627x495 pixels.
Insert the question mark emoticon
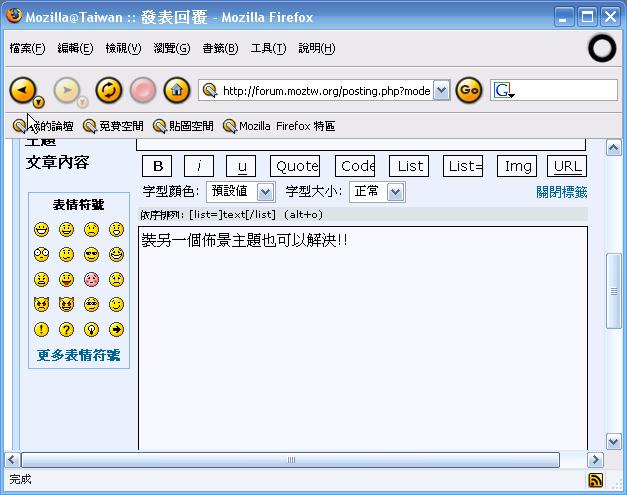(x=66, y=329)
